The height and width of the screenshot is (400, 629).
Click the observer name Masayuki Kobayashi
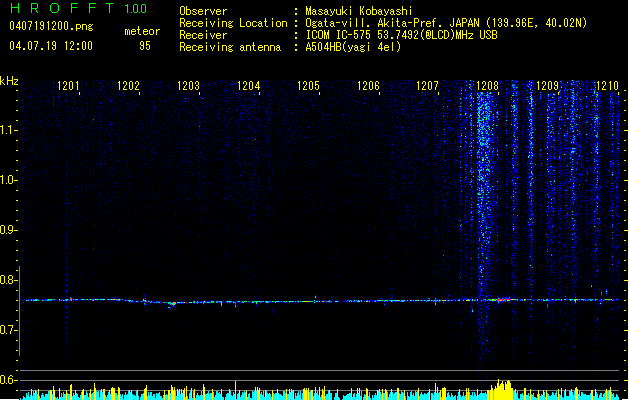[x=359, y=11]
